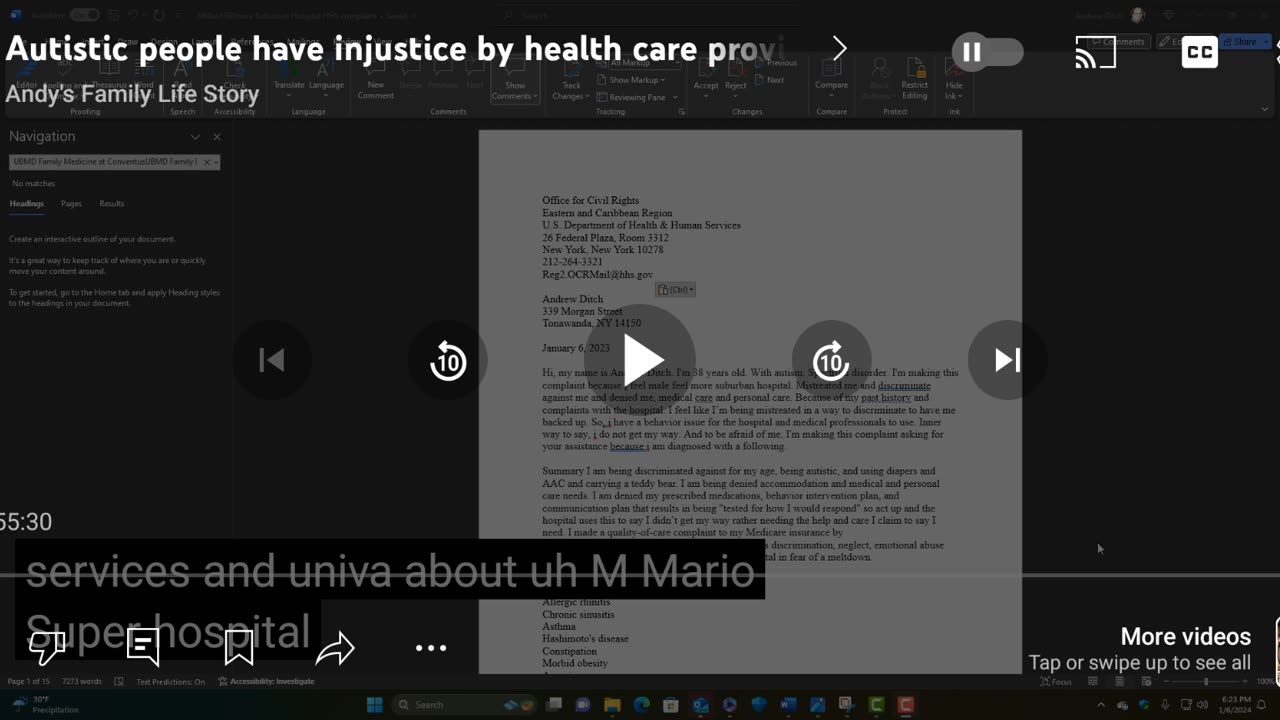Open the Cast to device icon

(1095, 52)
